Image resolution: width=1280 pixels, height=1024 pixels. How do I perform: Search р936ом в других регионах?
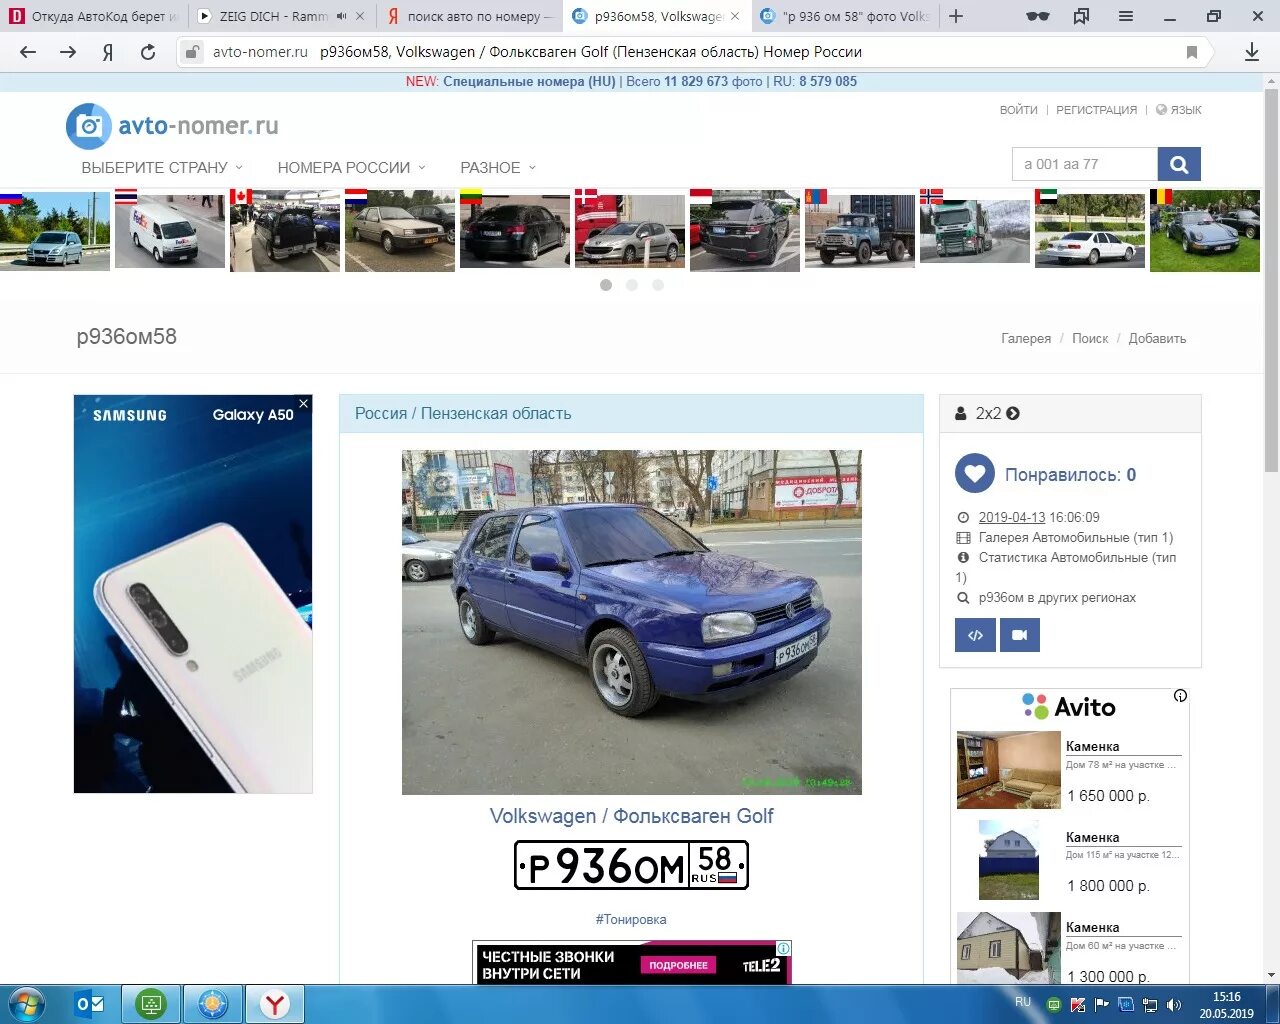[x=1057, y=597]
